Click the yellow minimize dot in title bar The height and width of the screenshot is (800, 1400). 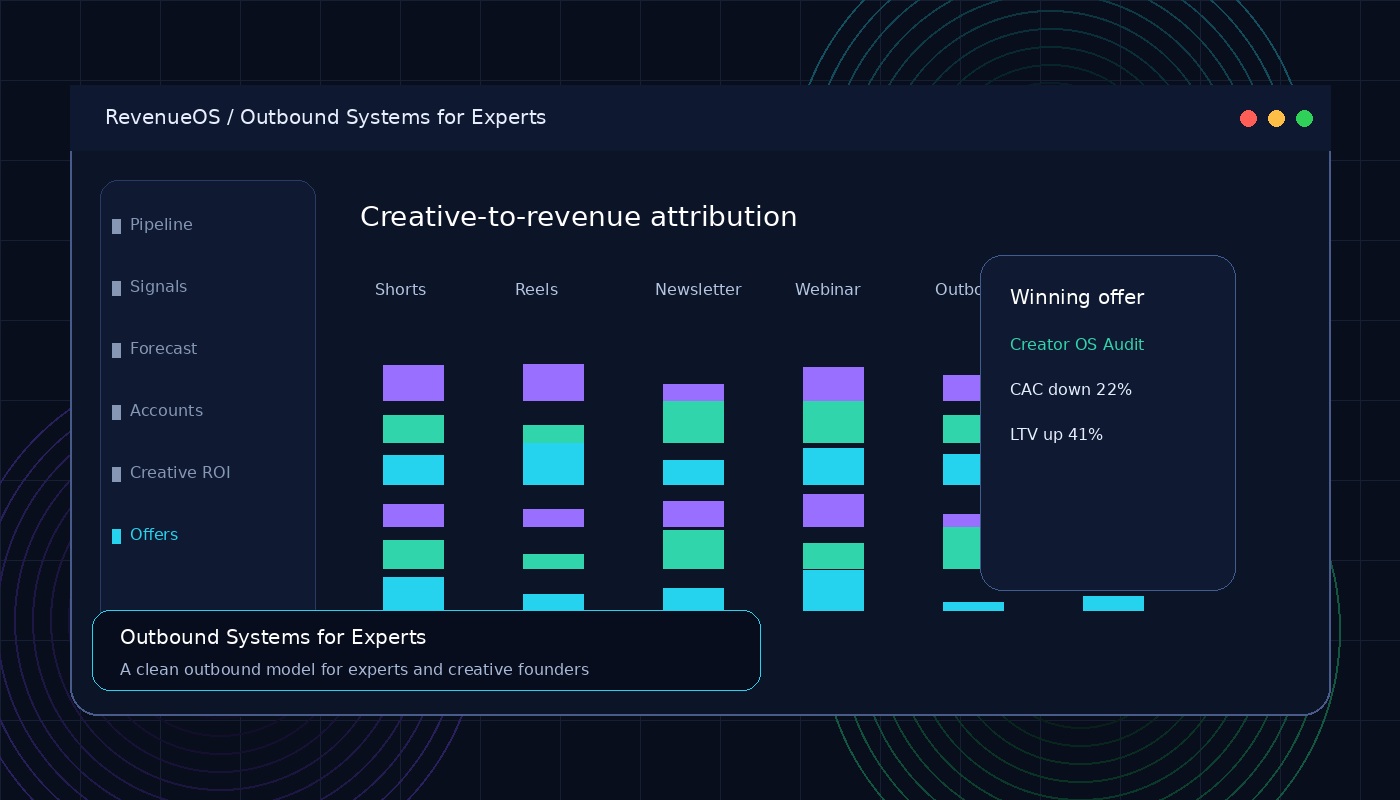click(x=1276, y=119)
